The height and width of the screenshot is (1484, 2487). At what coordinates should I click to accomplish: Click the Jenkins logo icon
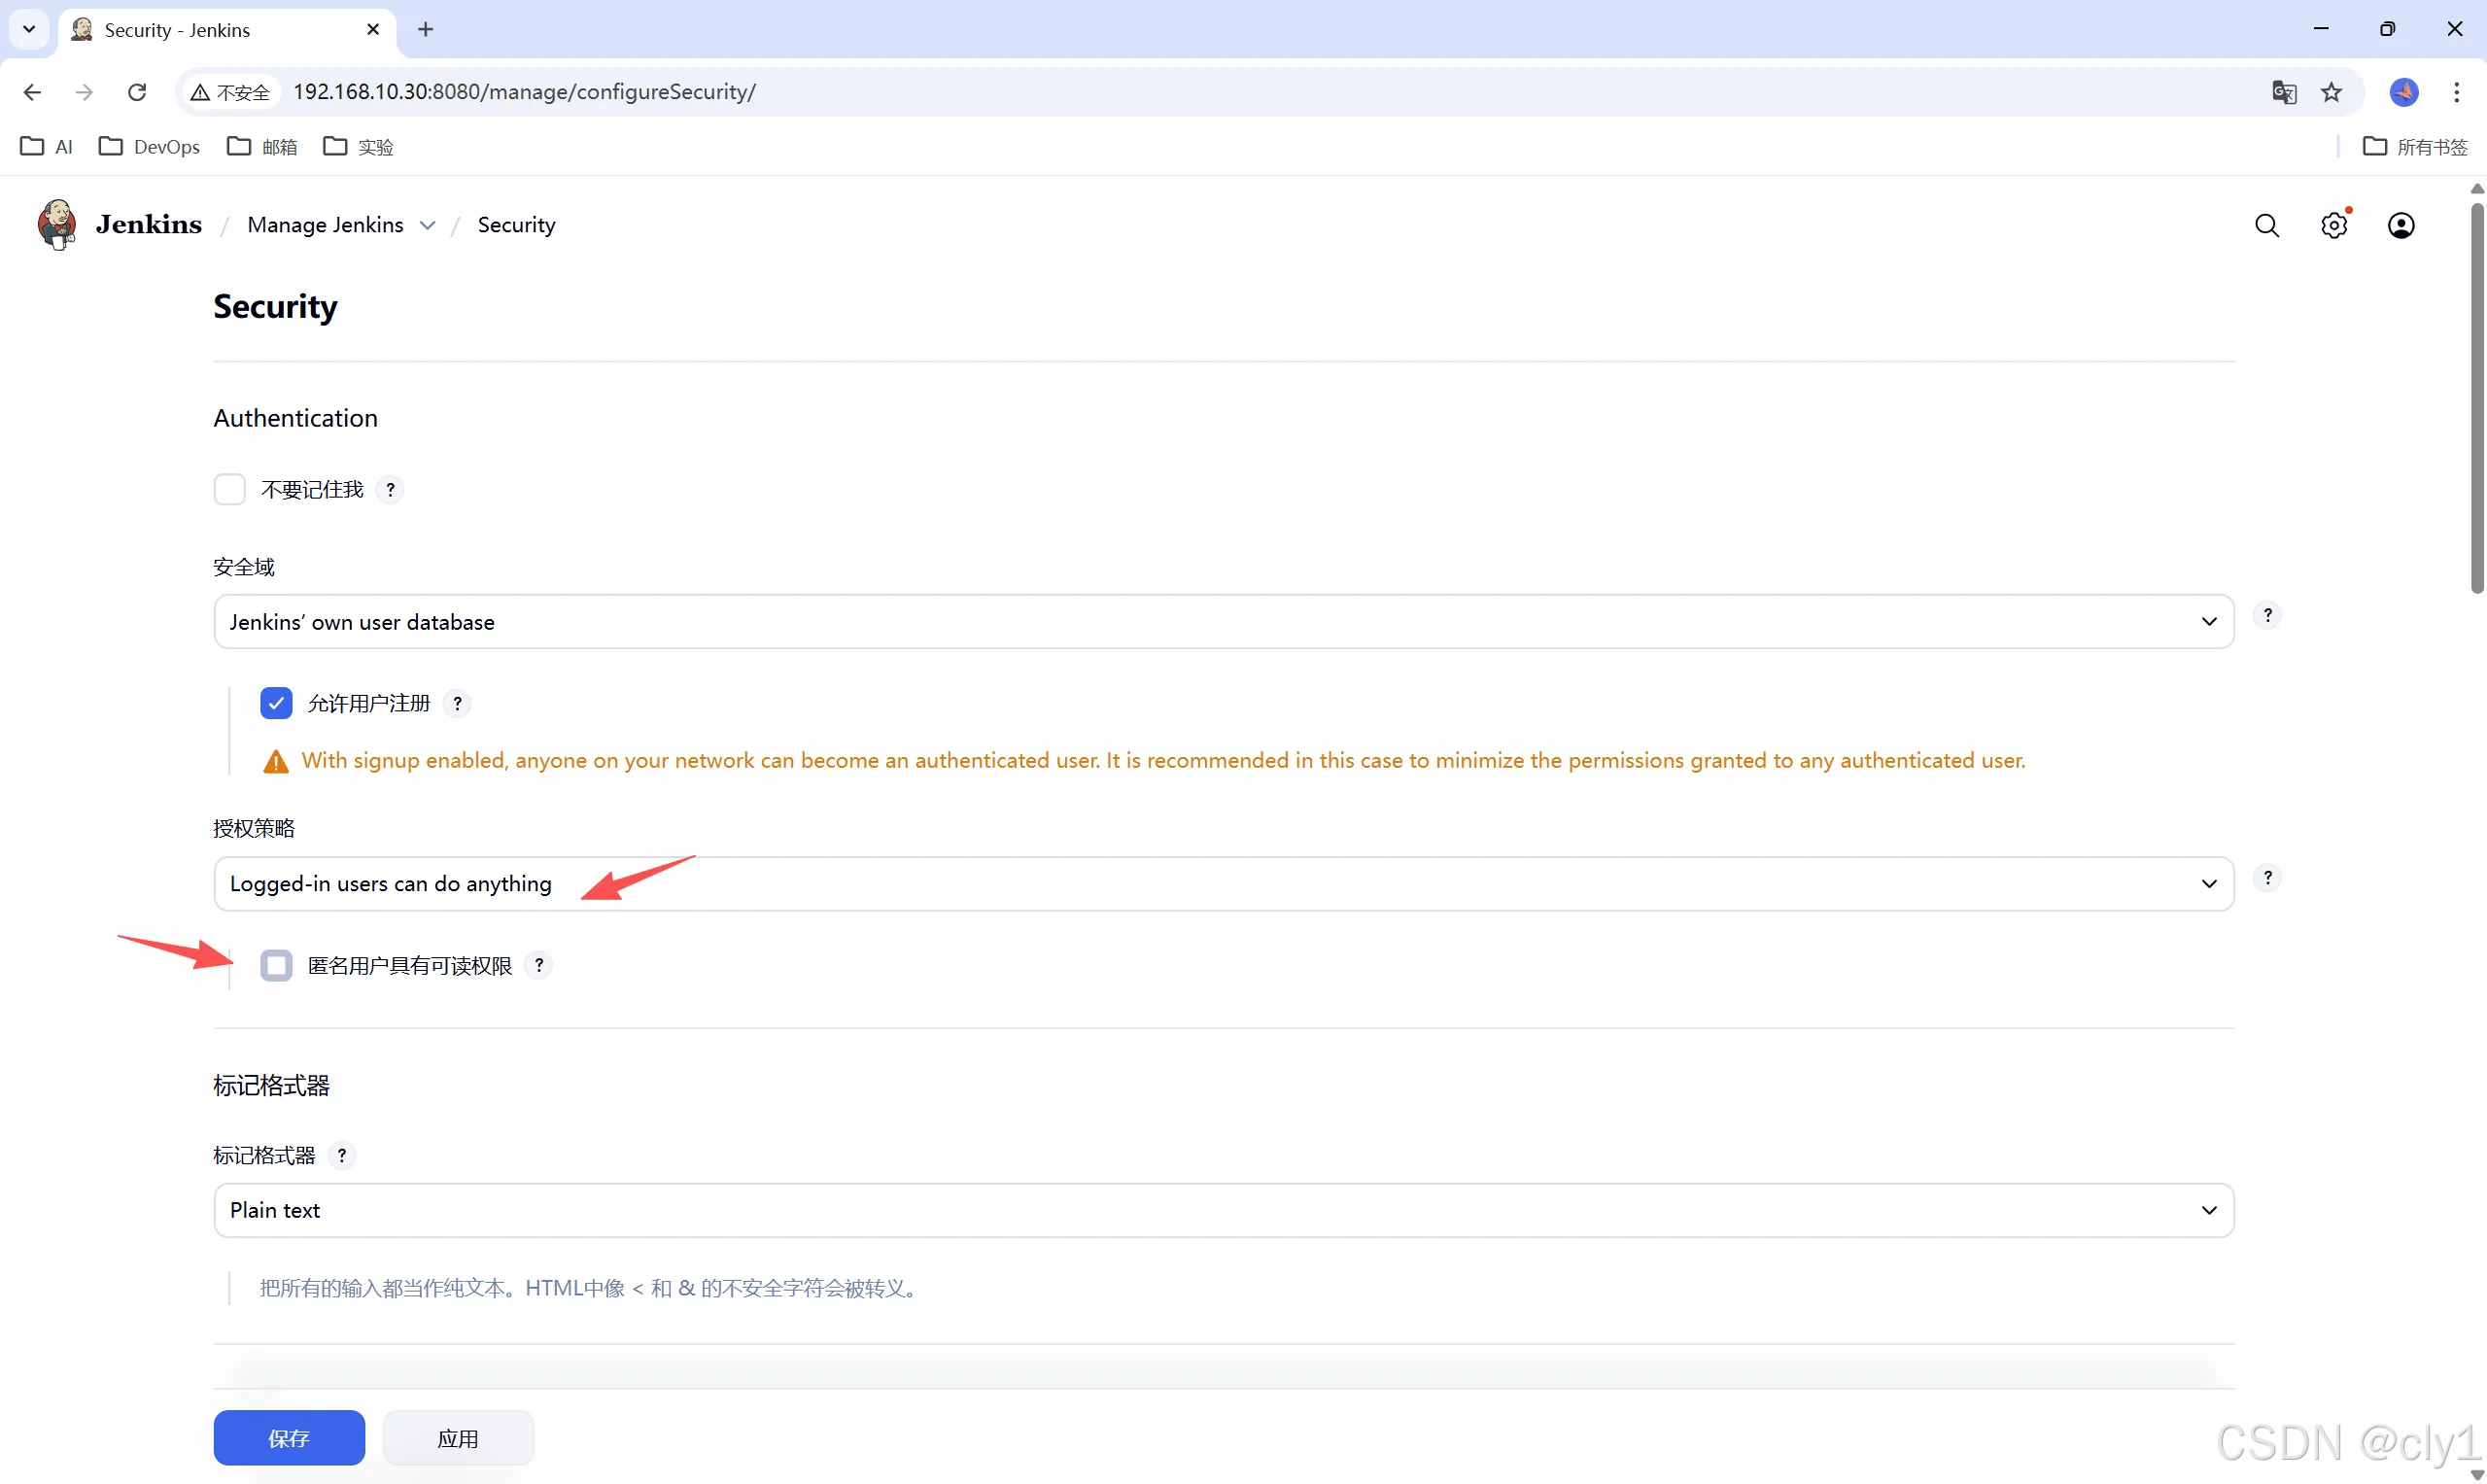(x=57, y=224)
